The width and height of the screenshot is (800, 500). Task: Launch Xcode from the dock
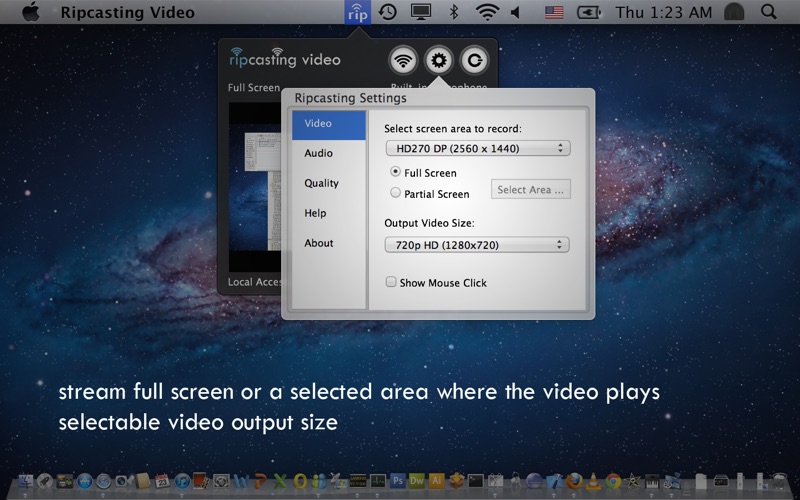[x=555, y=481]
